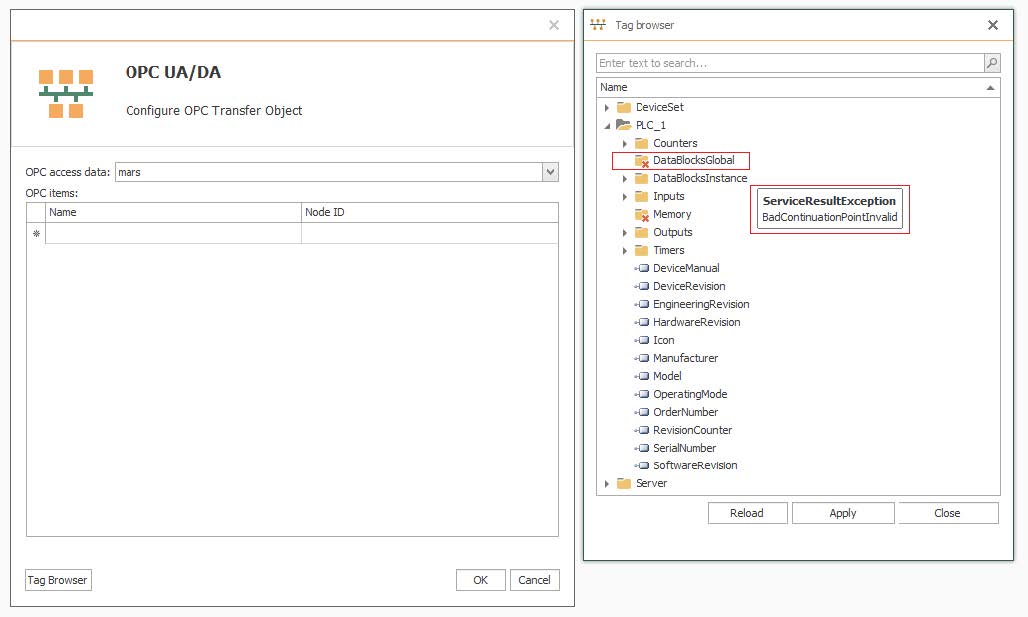Viewport: 1028px width, 617px height.
Task: Expand the Timers folder node
Action: point(624,251)
